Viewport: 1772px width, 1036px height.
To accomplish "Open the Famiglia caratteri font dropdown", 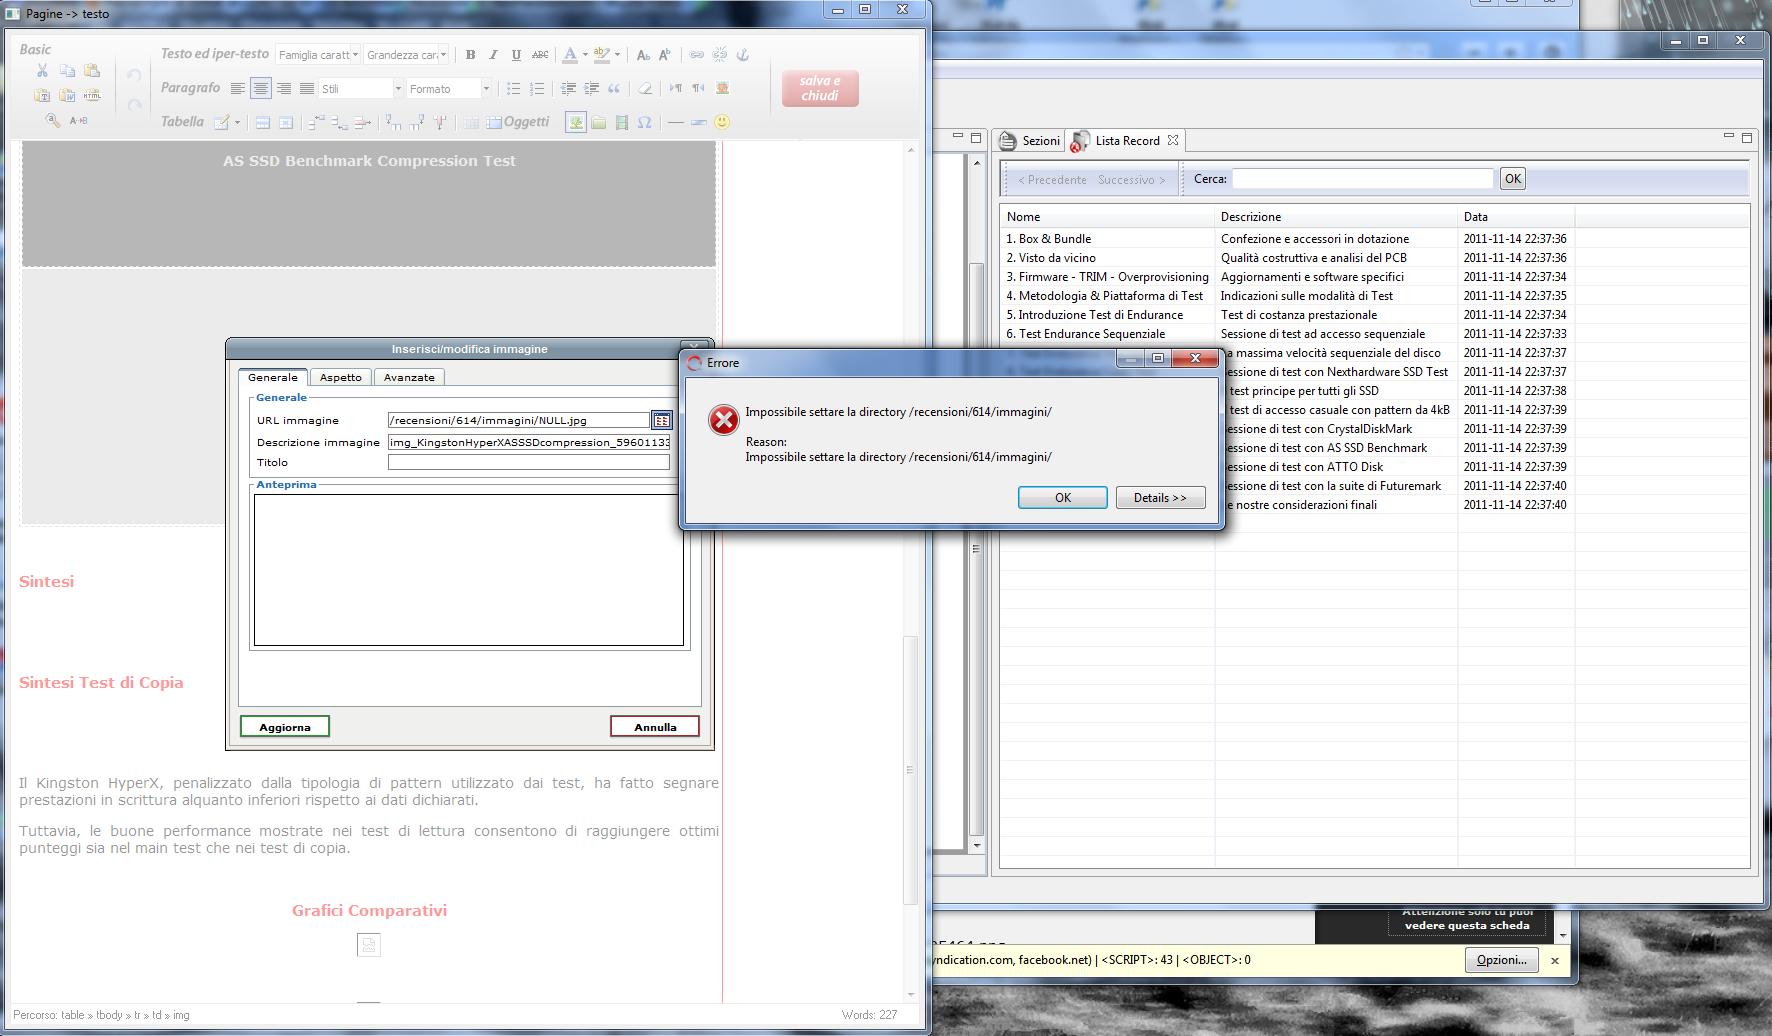I will tap(319, 55).
